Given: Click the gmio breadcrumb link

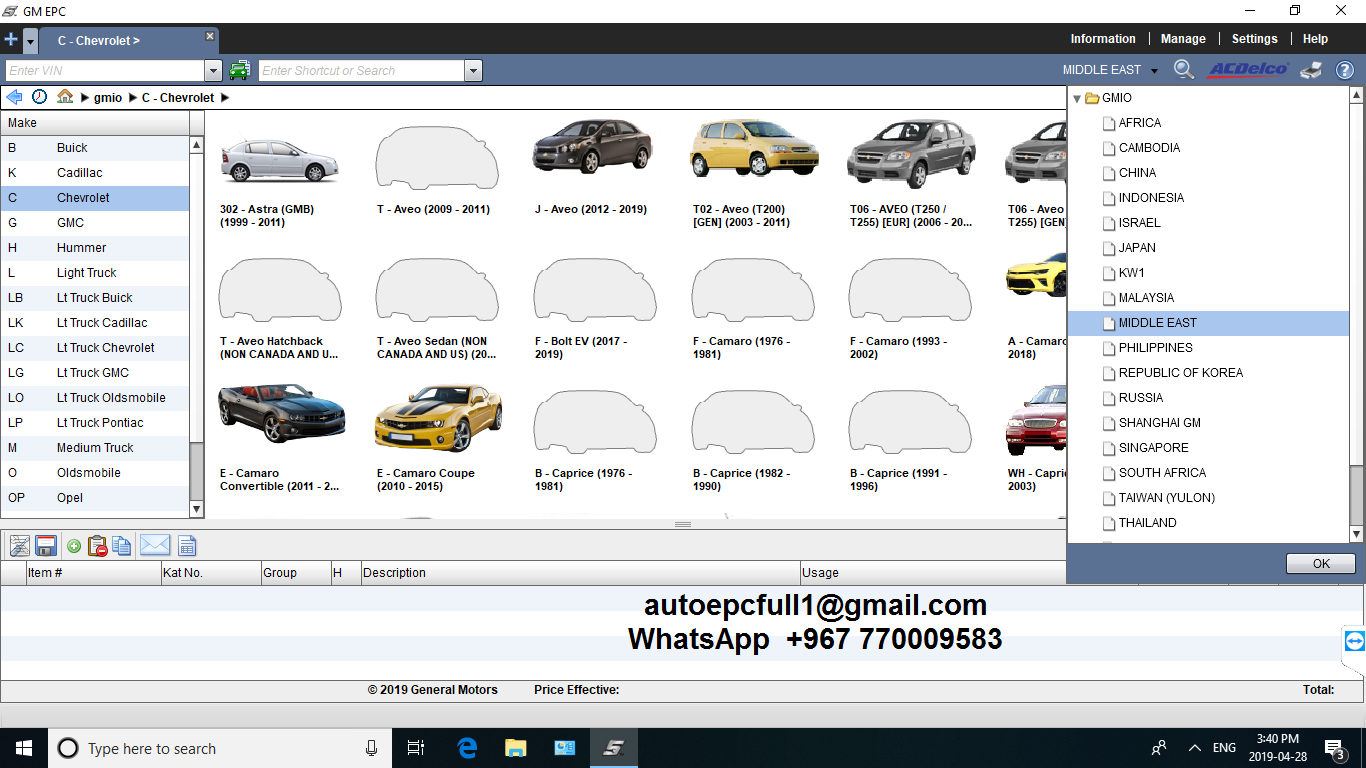Looking at the screenshot, I should pos(108,98).
